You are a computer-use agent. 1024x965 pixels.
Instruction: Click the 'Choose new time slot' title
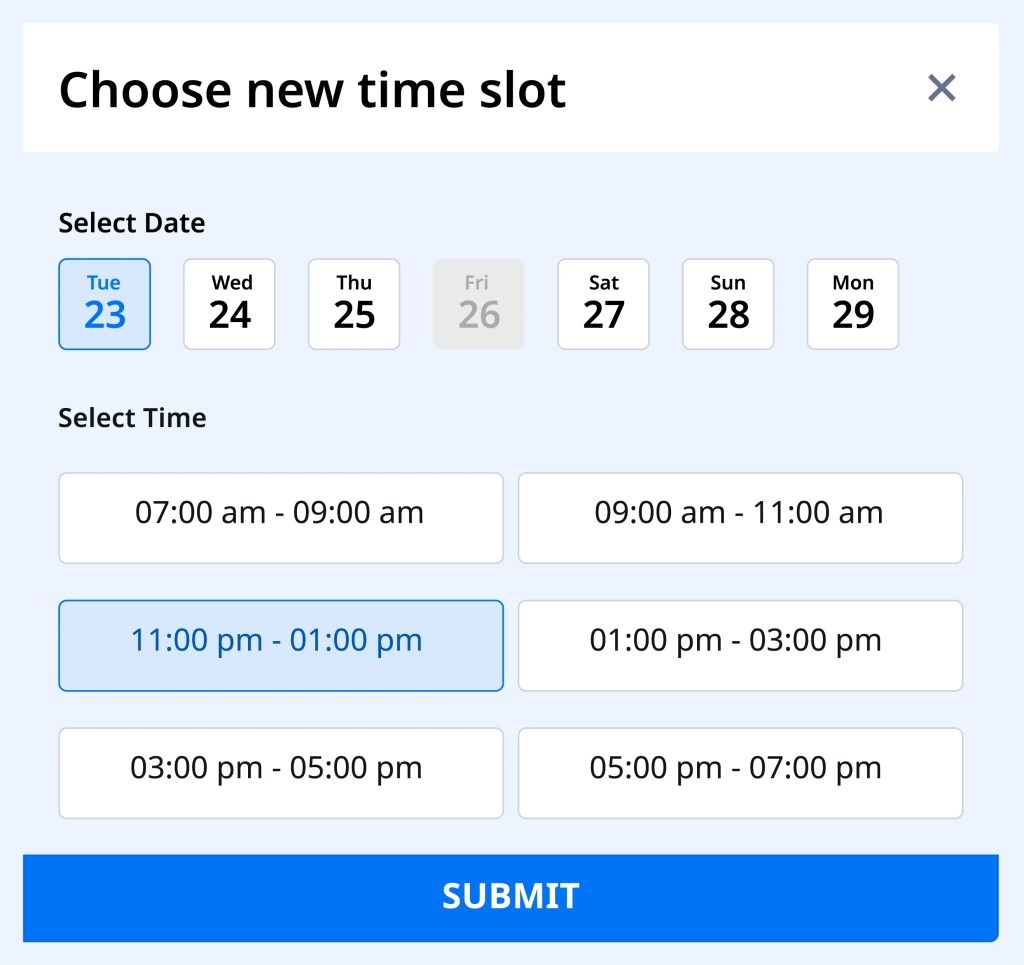(x=312, y=90)
